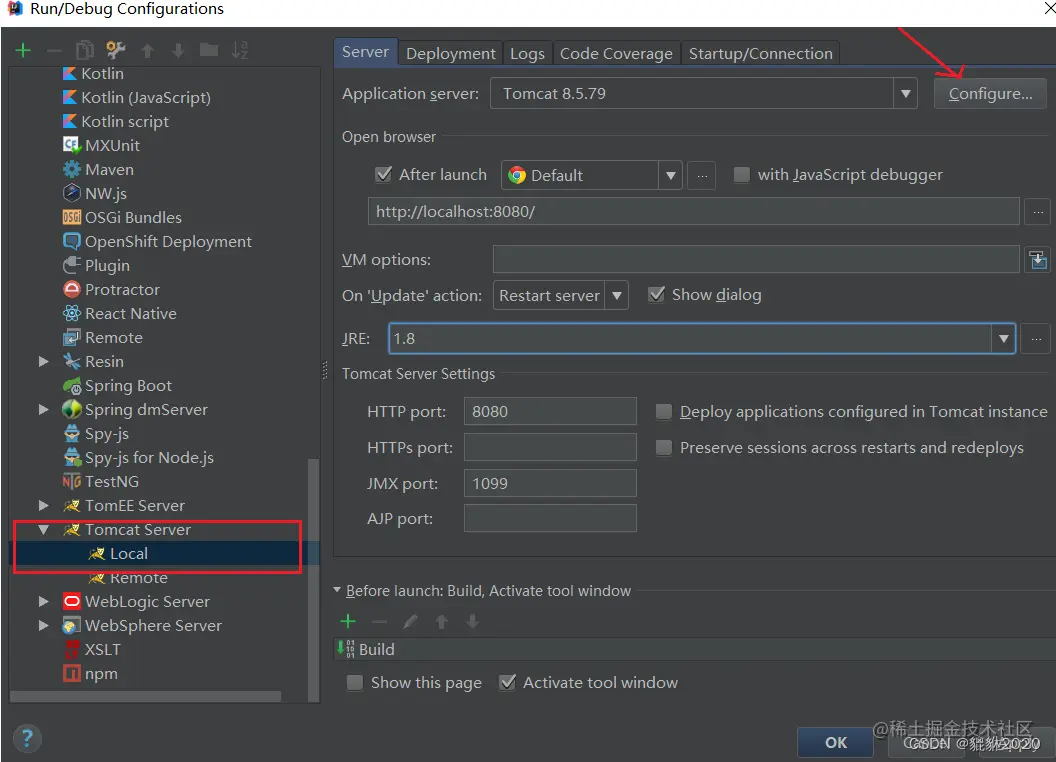
Task: Select OSGi Bundles configuration type
Action: click(x=122, y=218)
